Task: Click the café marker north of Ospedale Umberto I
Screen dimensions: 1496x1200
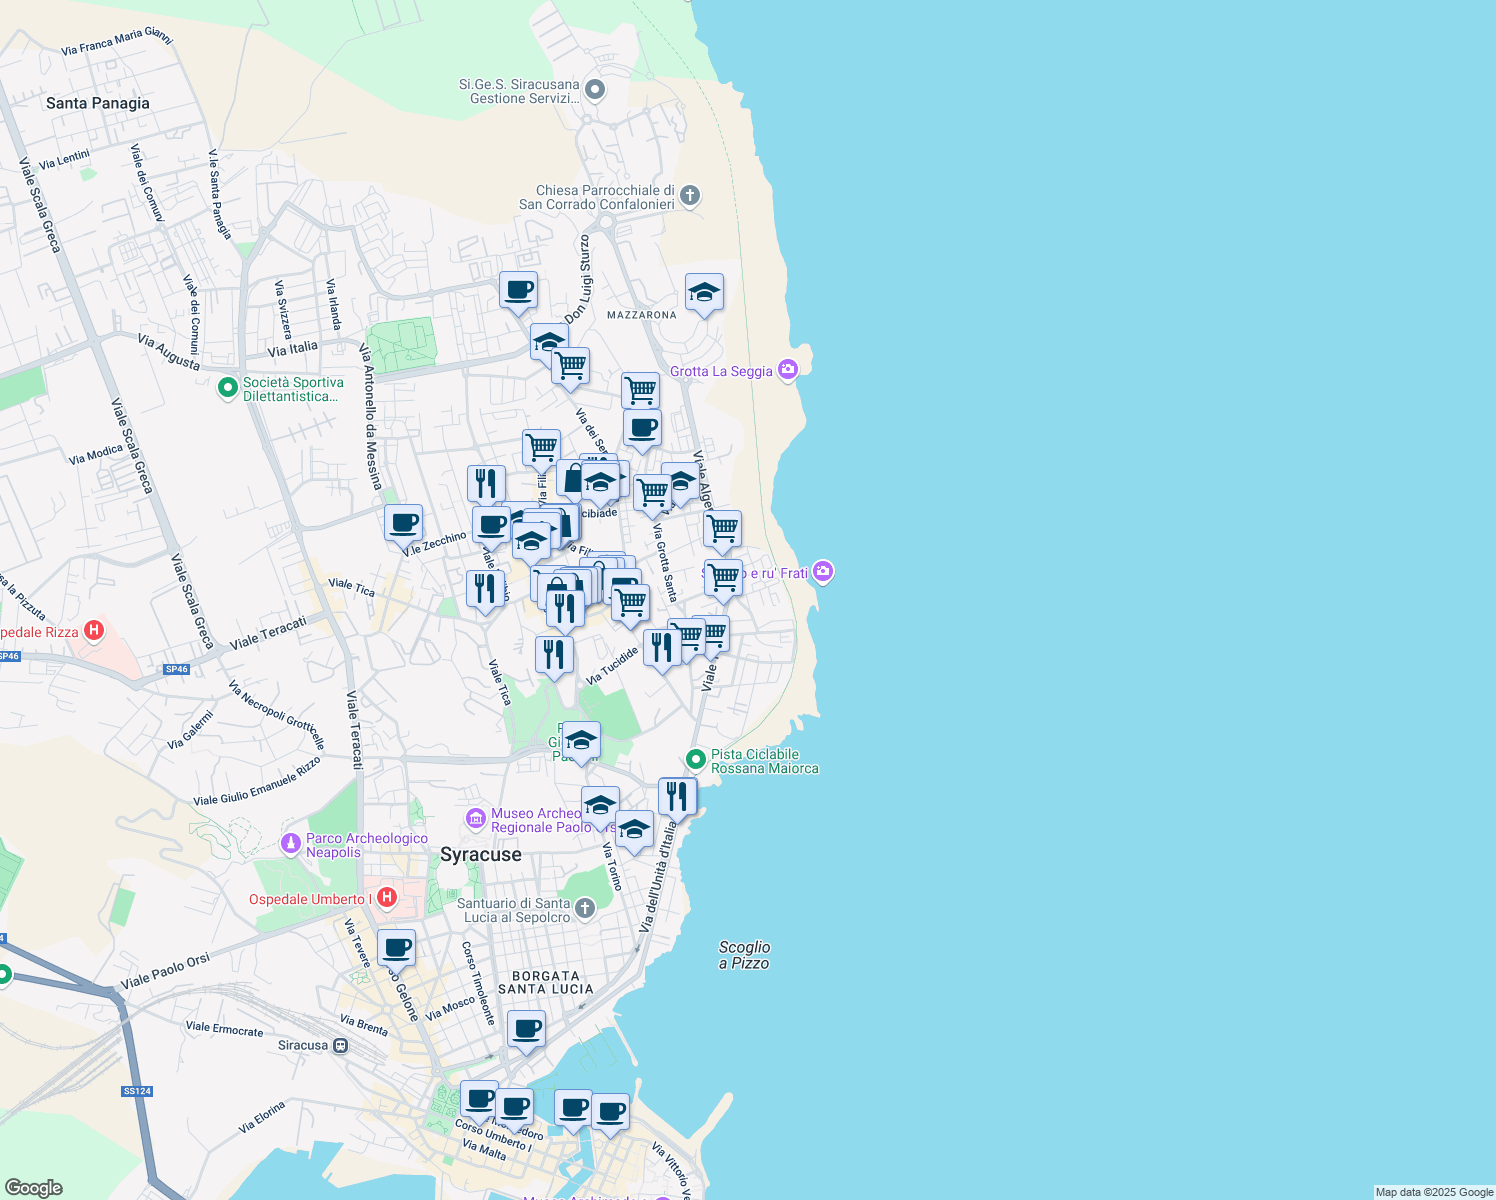Action: (x=396, y=948)
